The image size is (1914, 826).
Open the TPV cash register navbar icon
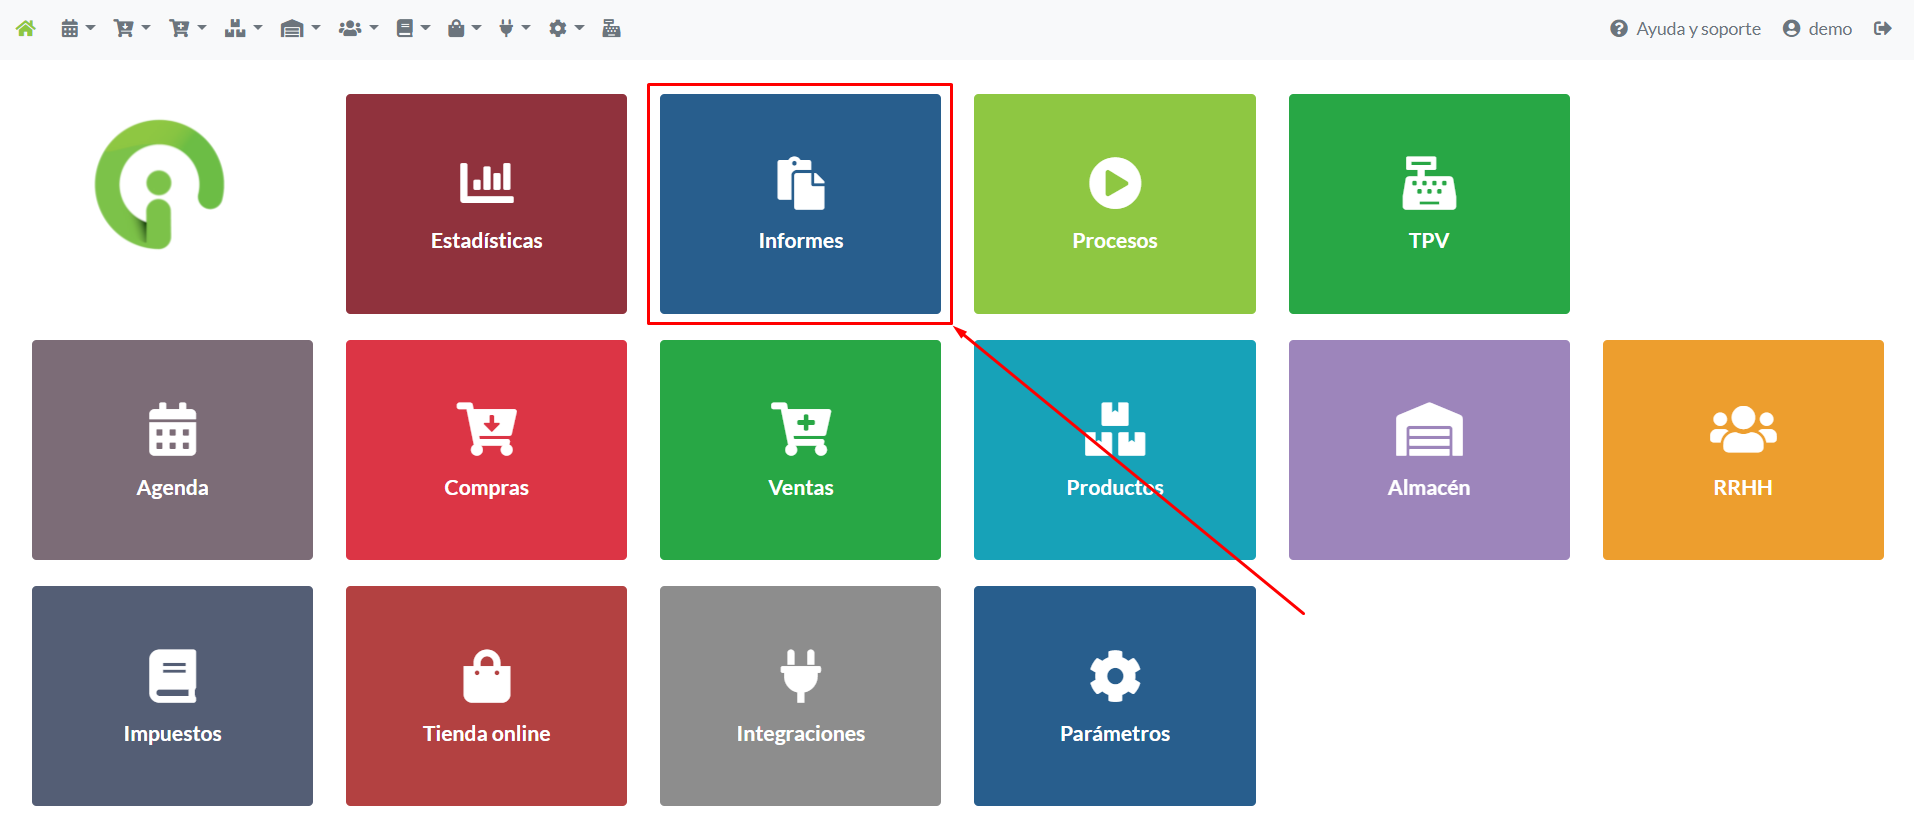pos(611,29)
